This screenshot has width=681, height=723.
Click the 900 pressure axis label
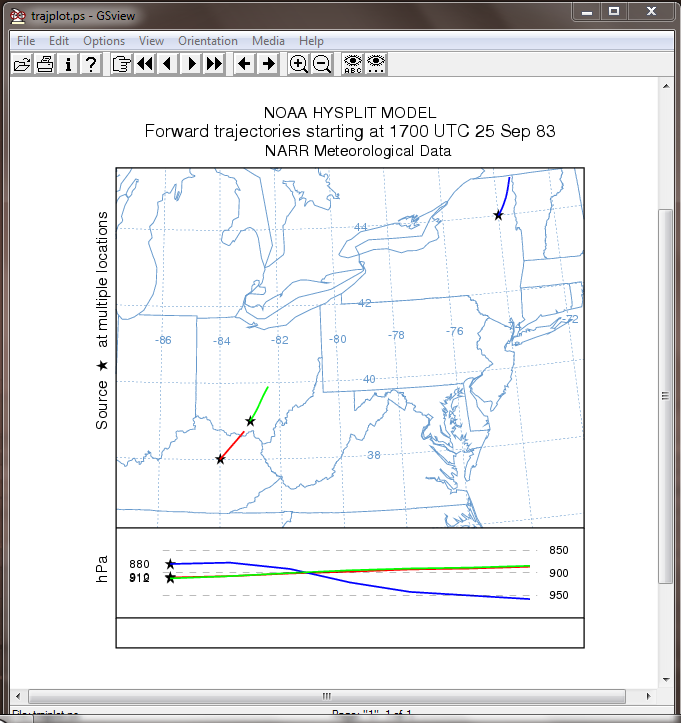pyautogui.click(x=558, y=573)
